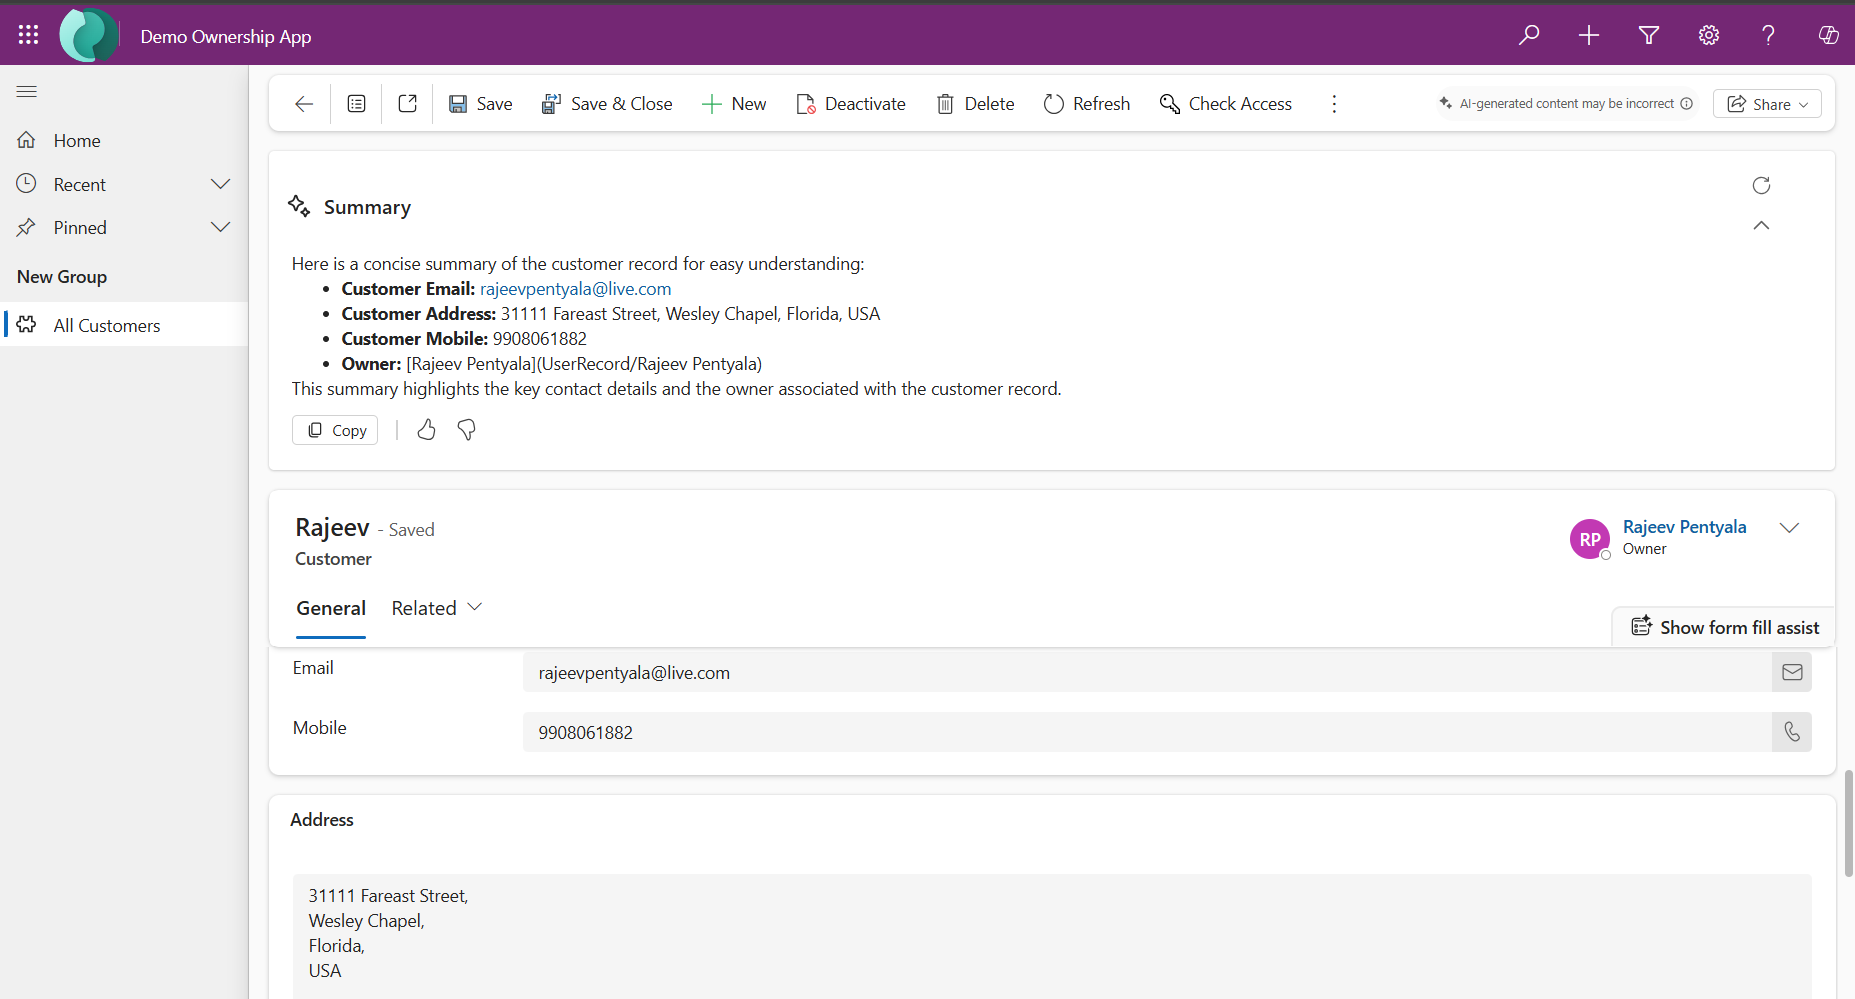Screen dimensions: 1855x999
Task: Click the phone icon beside Mobile field
Action: click(1791, 732)
